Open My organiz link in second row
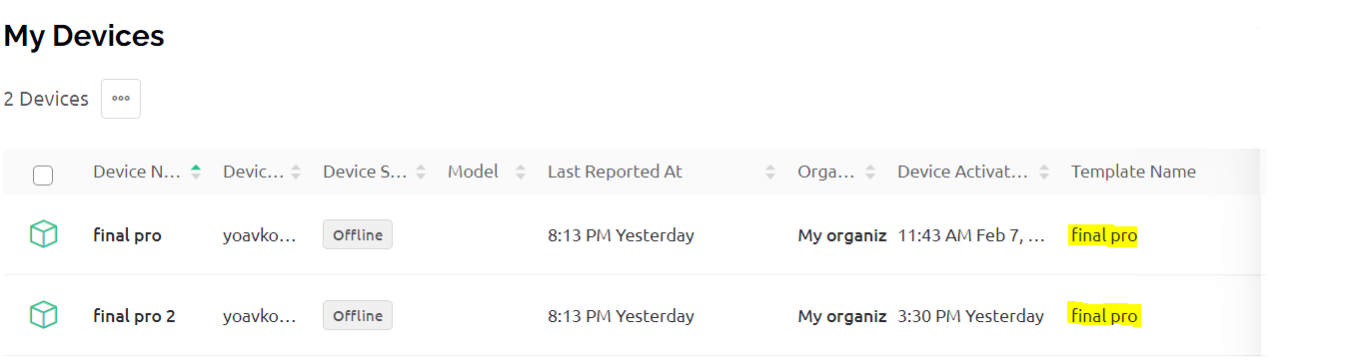Viewport: 1356px width, 360px height. [842, 316]
